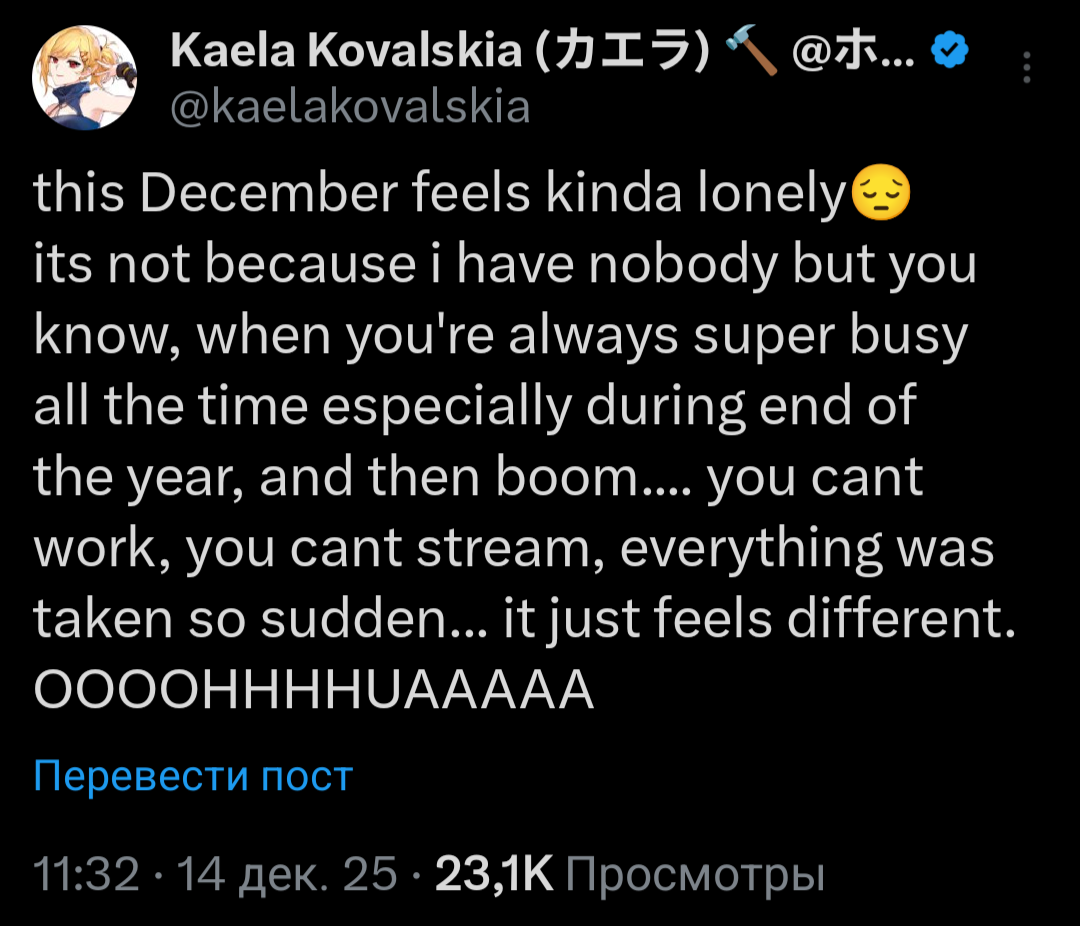
Task: Click the hammer emoji in display name
Action: point(753,50)
